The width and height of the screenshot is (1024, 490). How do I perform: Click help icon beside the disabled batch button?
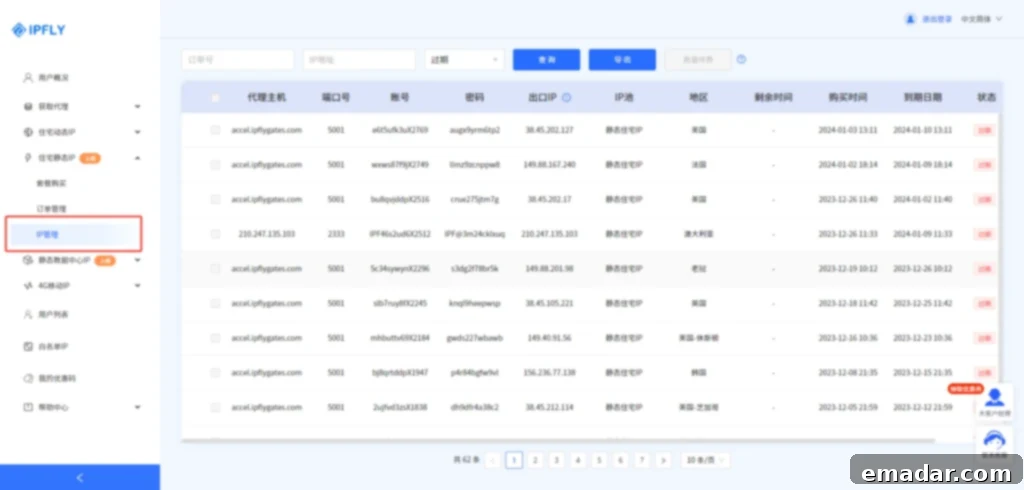click(x=741, y=59)
